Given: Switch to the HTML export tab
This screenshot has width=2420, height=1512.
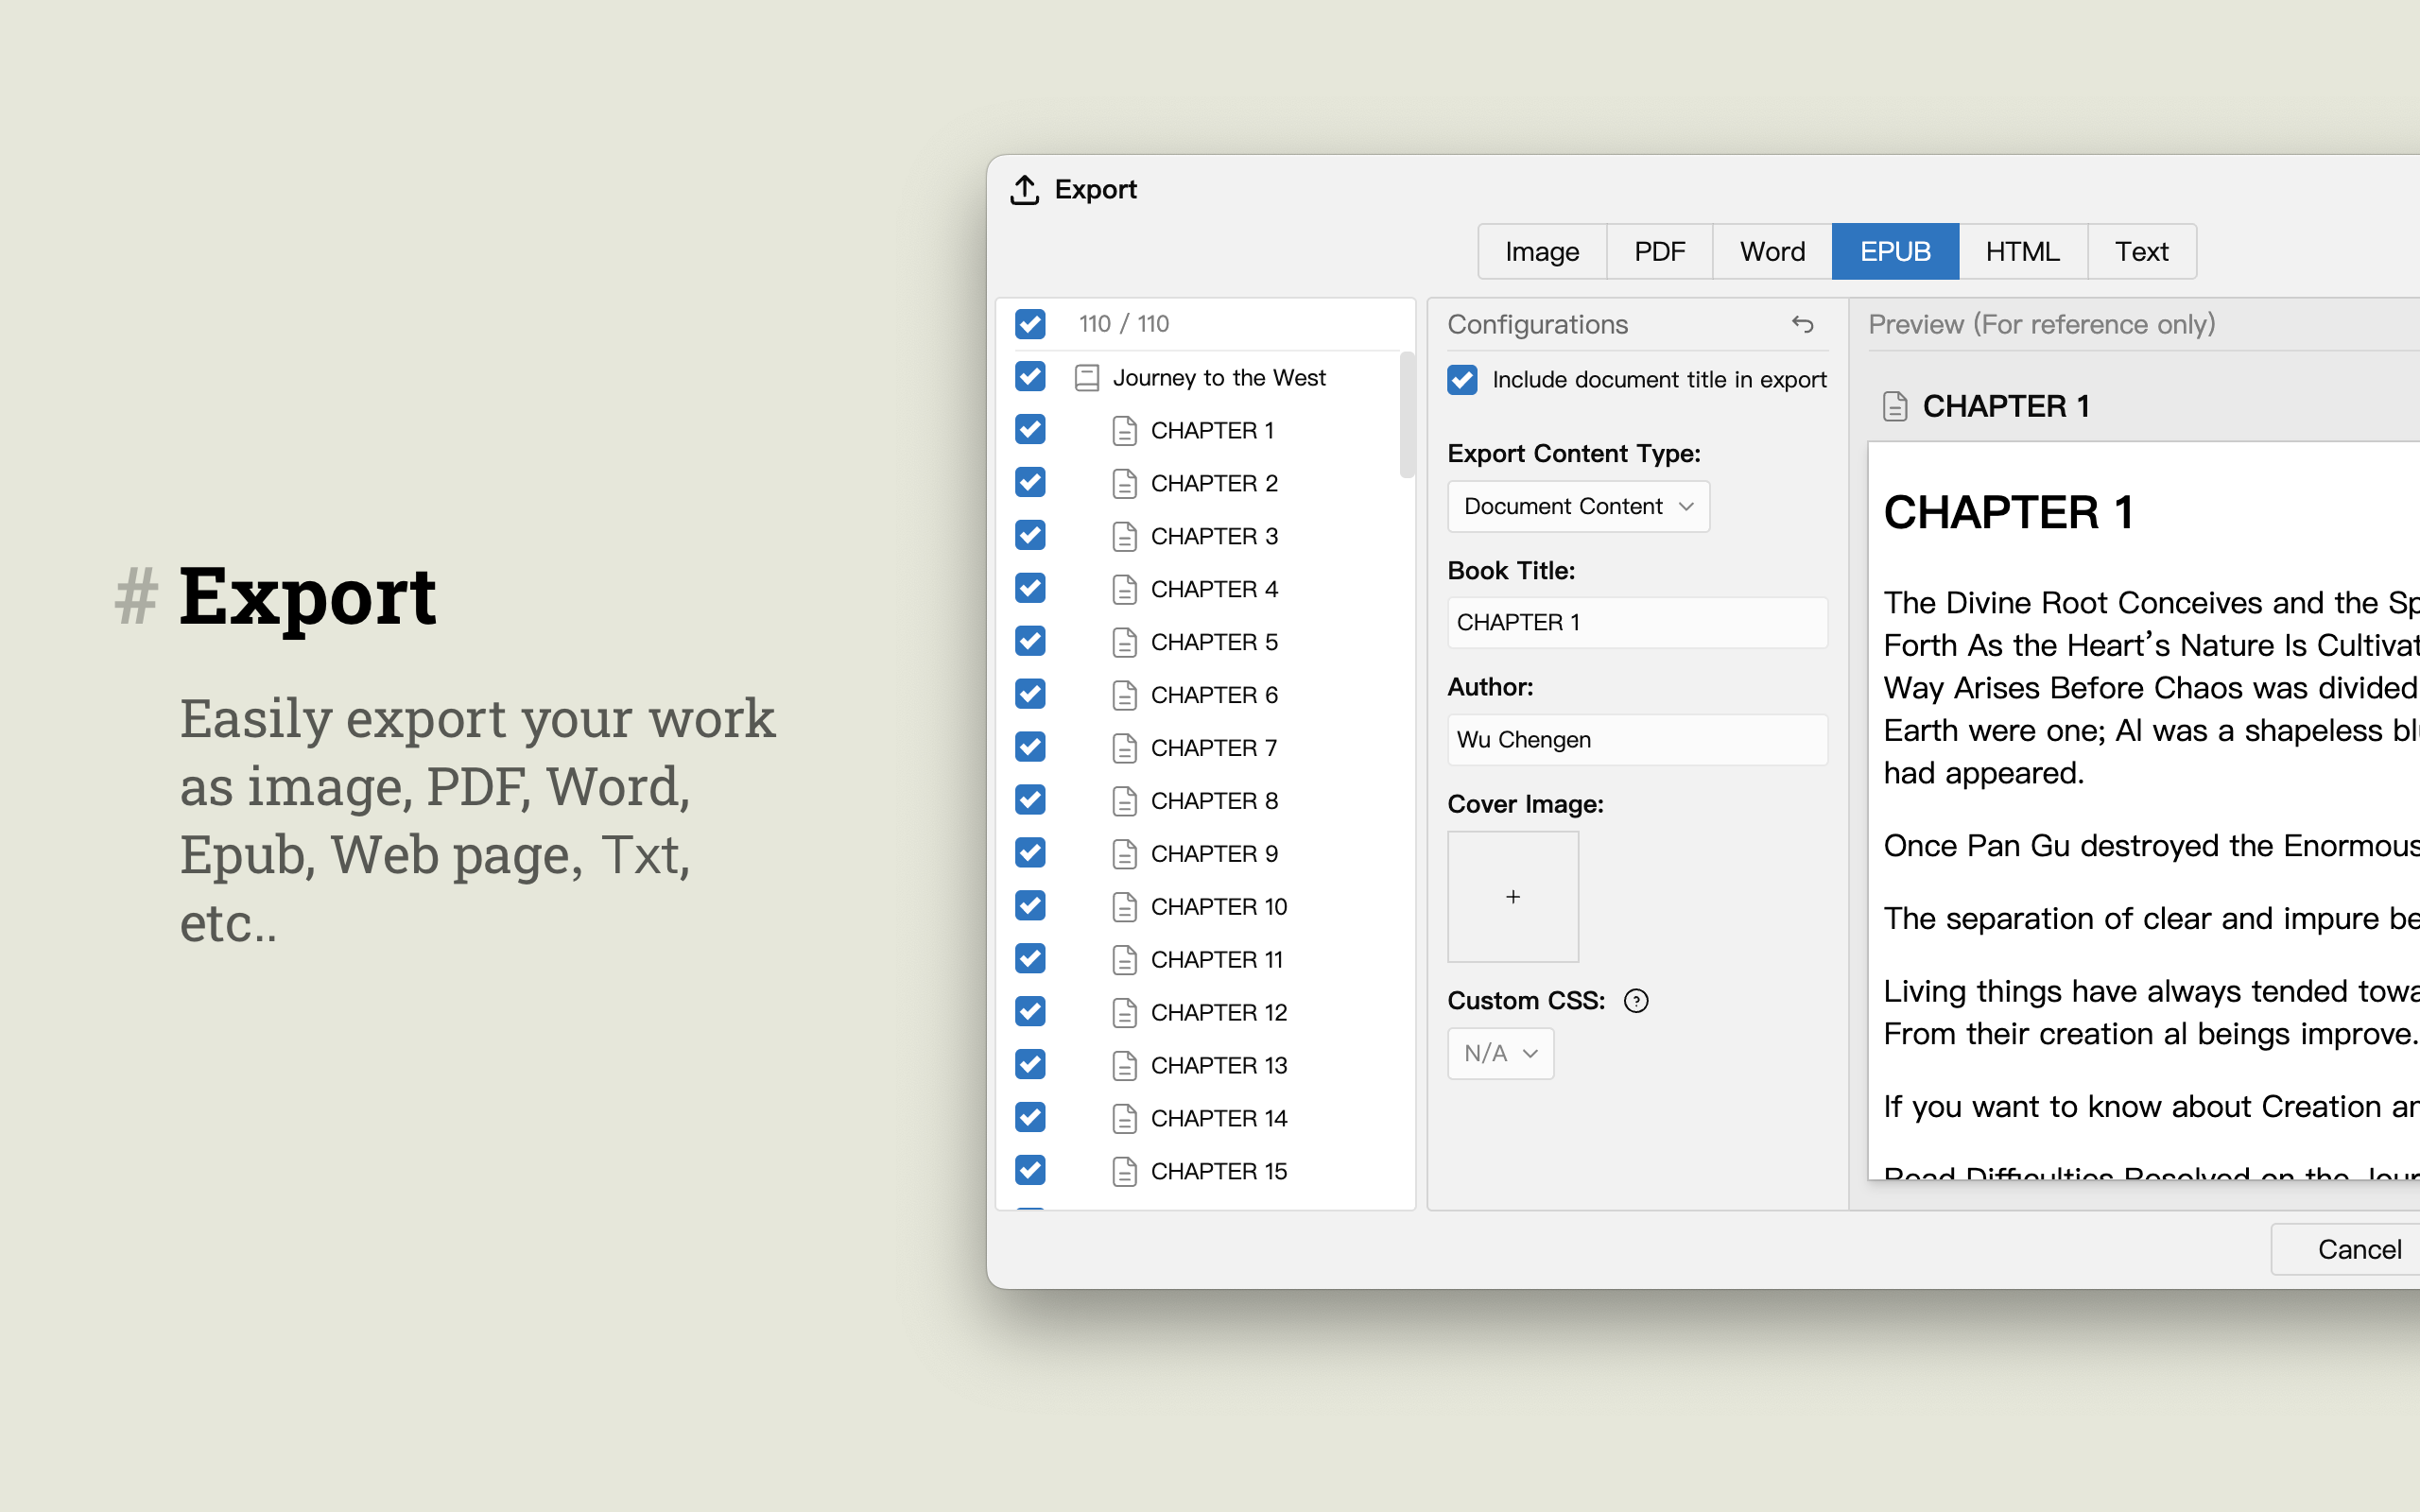Looking at the screenshot, I should [x=2022, y=252].
